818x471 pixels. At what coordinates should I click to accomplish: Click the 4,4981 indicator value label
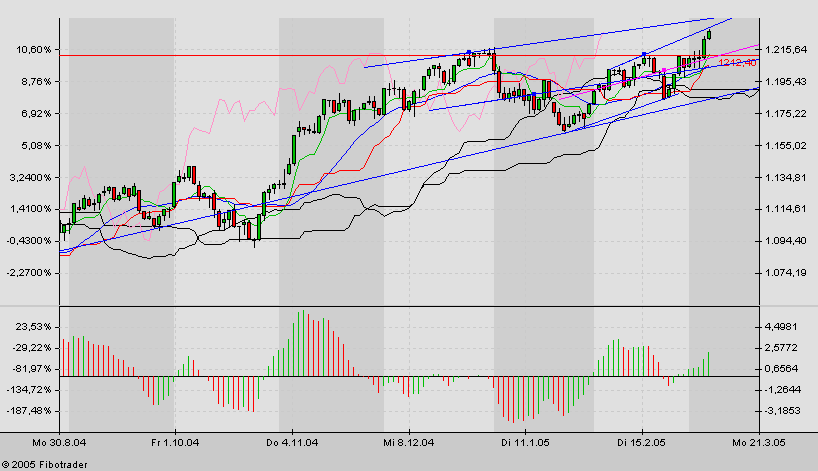pyautogui.click(x=781, y=327)
